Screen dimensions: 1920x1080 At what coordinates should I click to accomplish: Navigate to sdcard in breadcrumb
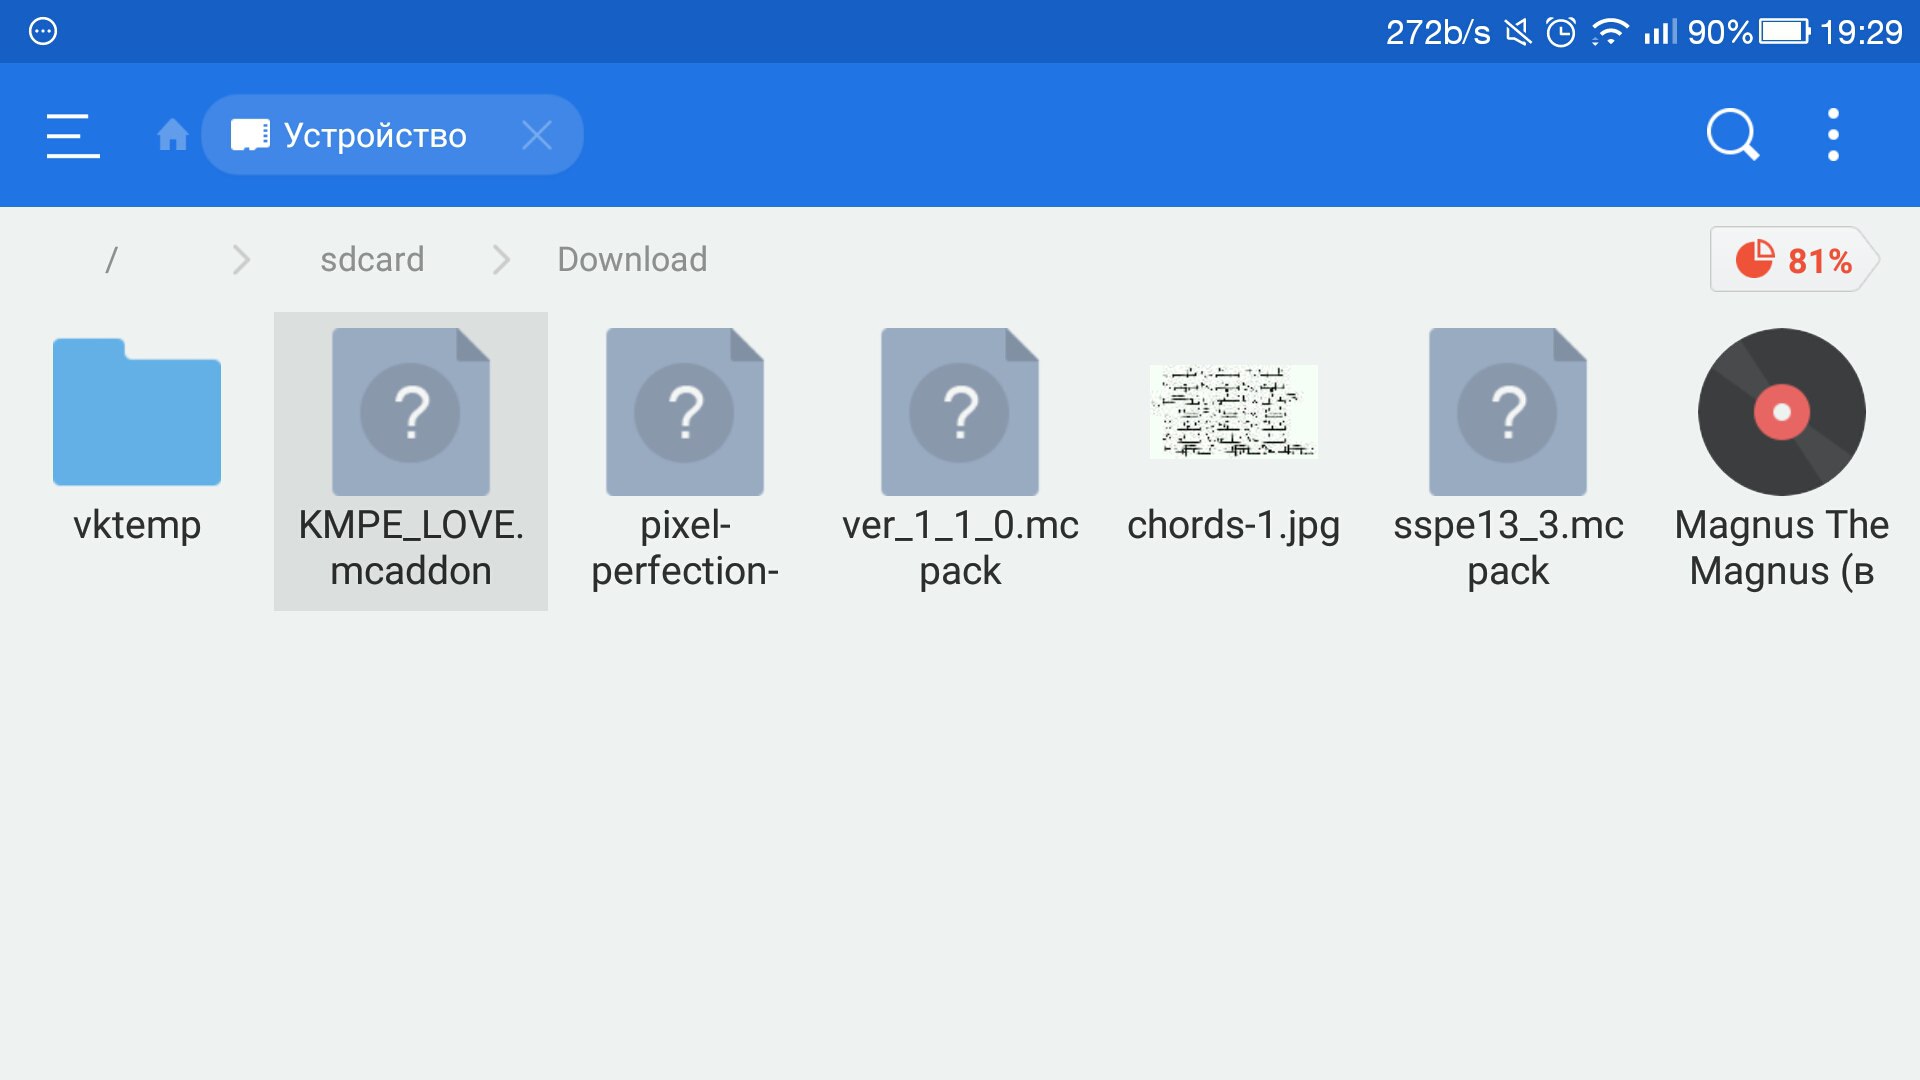[372, 260]
